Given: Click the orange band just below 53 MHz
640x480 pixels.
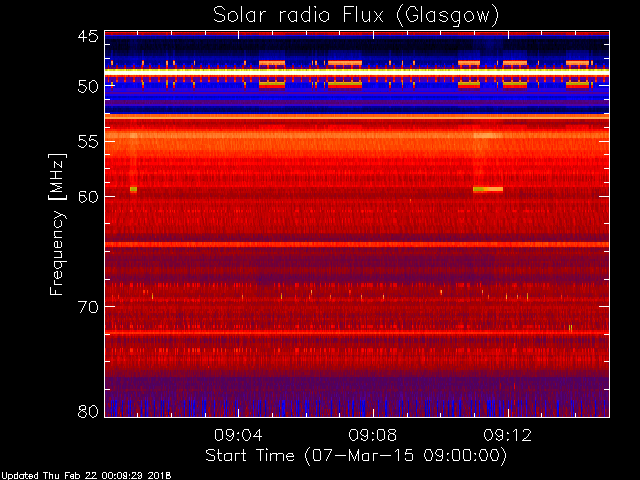Looking at the screenshot, I should pyautogui.click(x=357, y=117).
